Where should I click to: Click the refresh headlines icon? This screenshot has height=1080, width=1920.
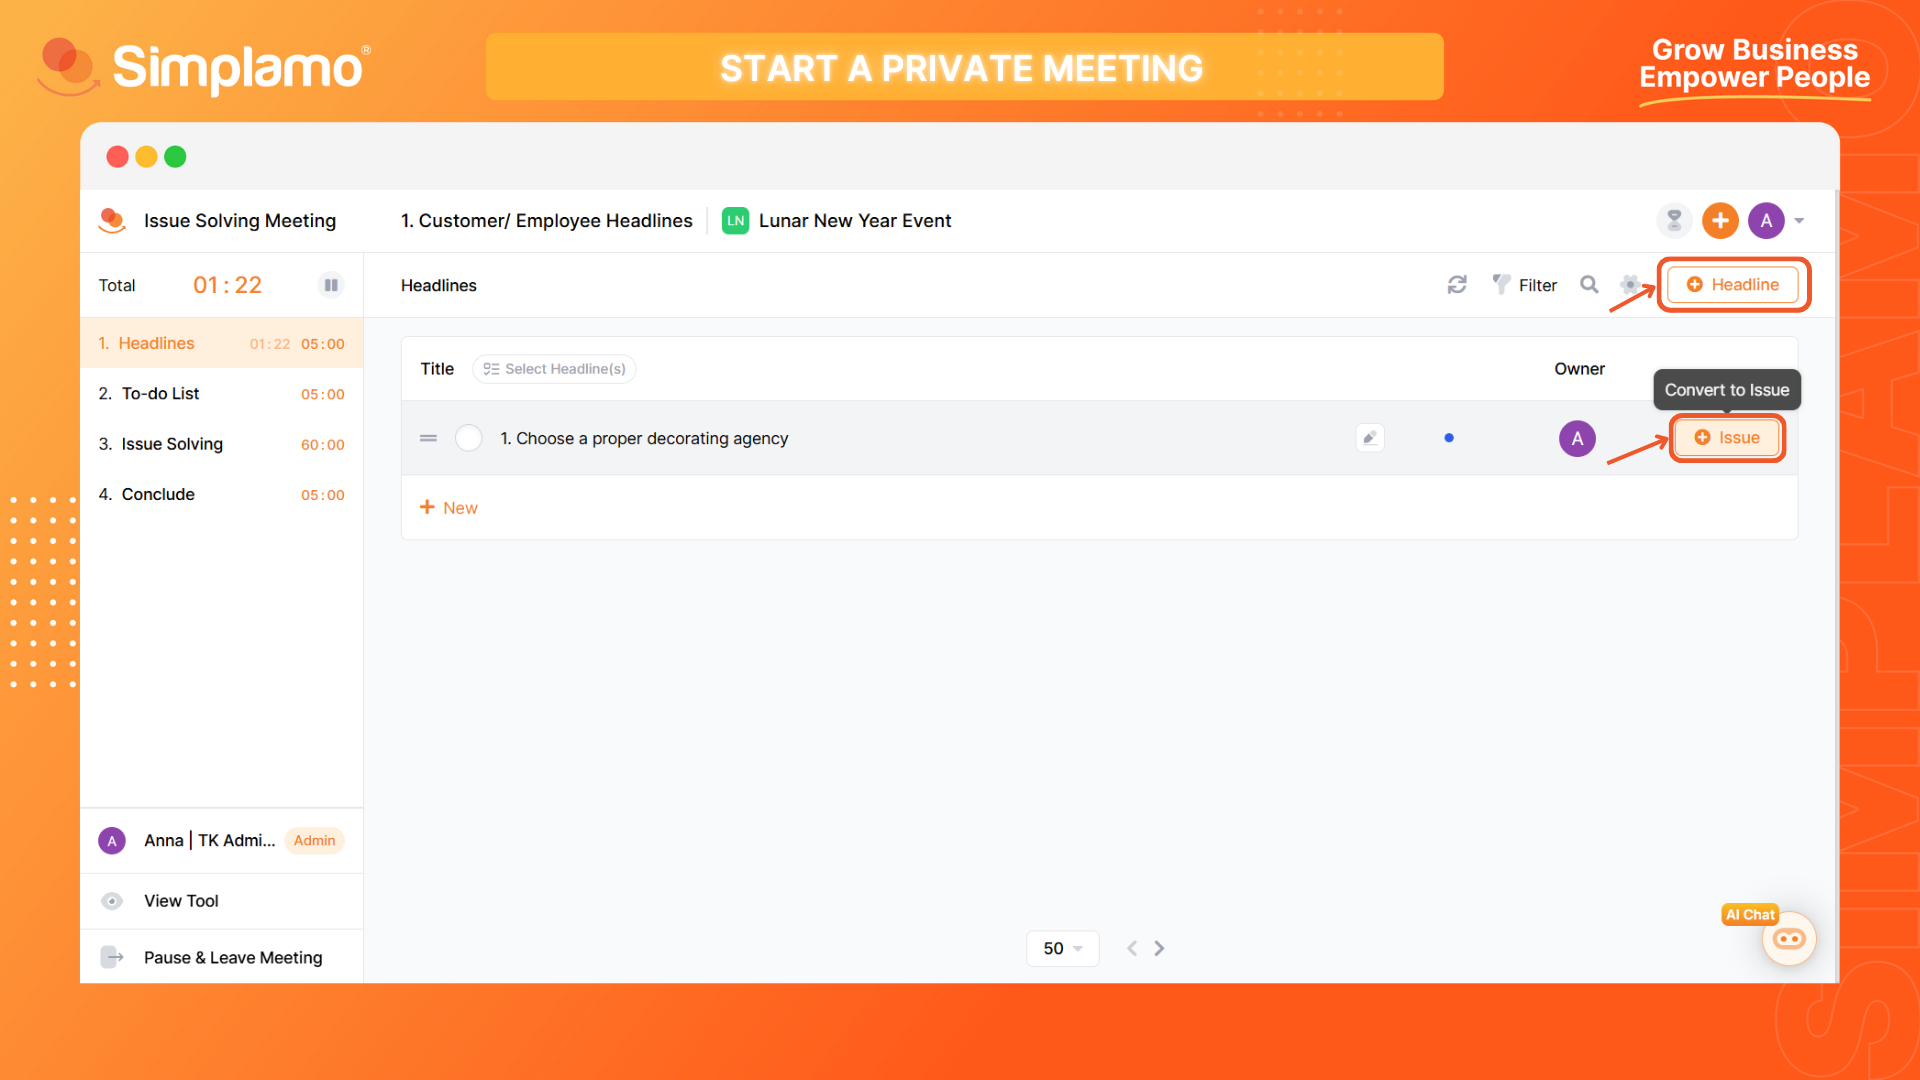tap(1457, 285)
